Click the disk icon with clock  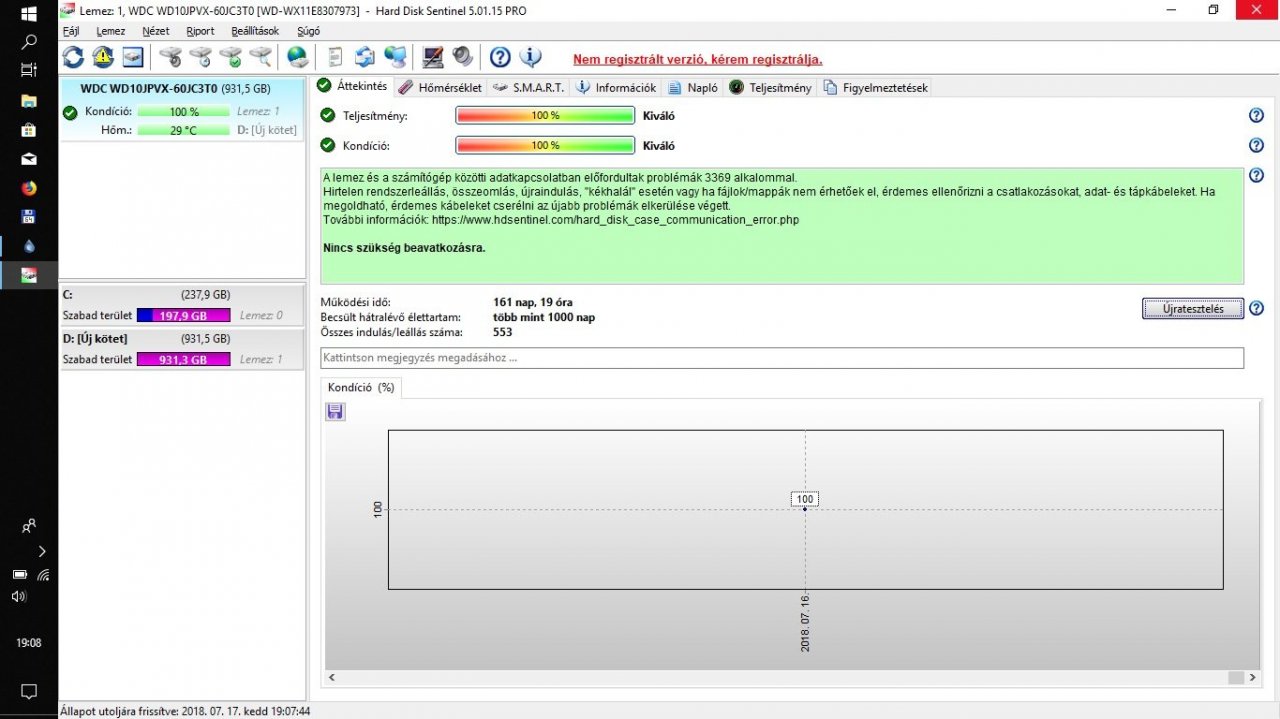click(201, 57)
